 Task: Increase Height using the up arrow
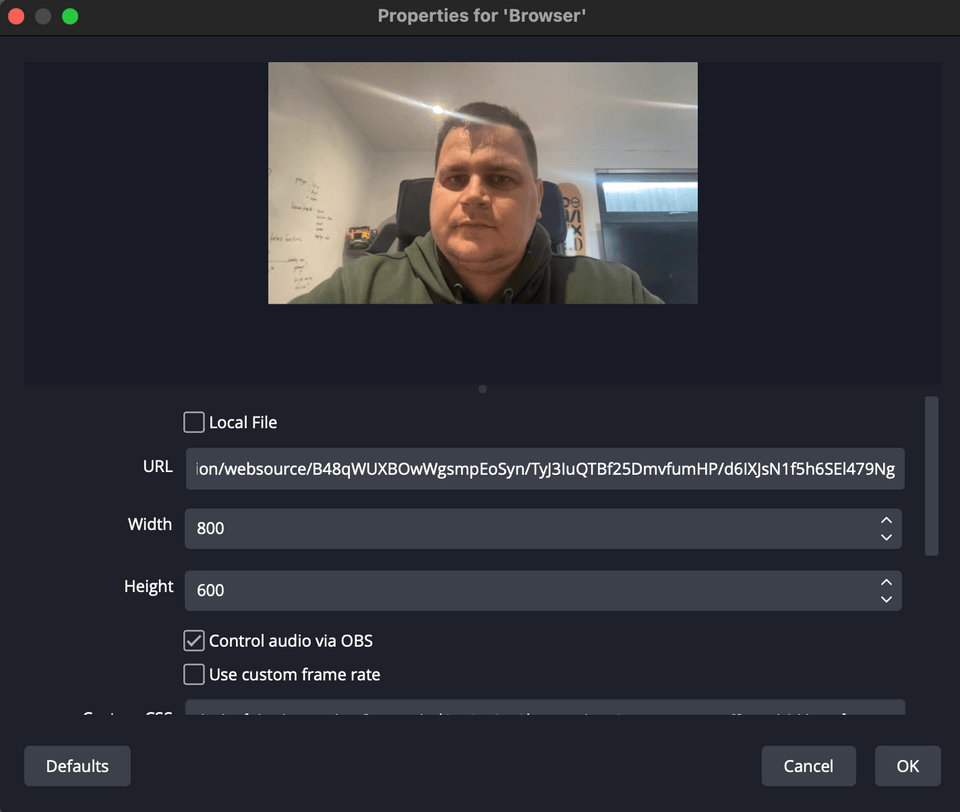(x=886, y=582)
